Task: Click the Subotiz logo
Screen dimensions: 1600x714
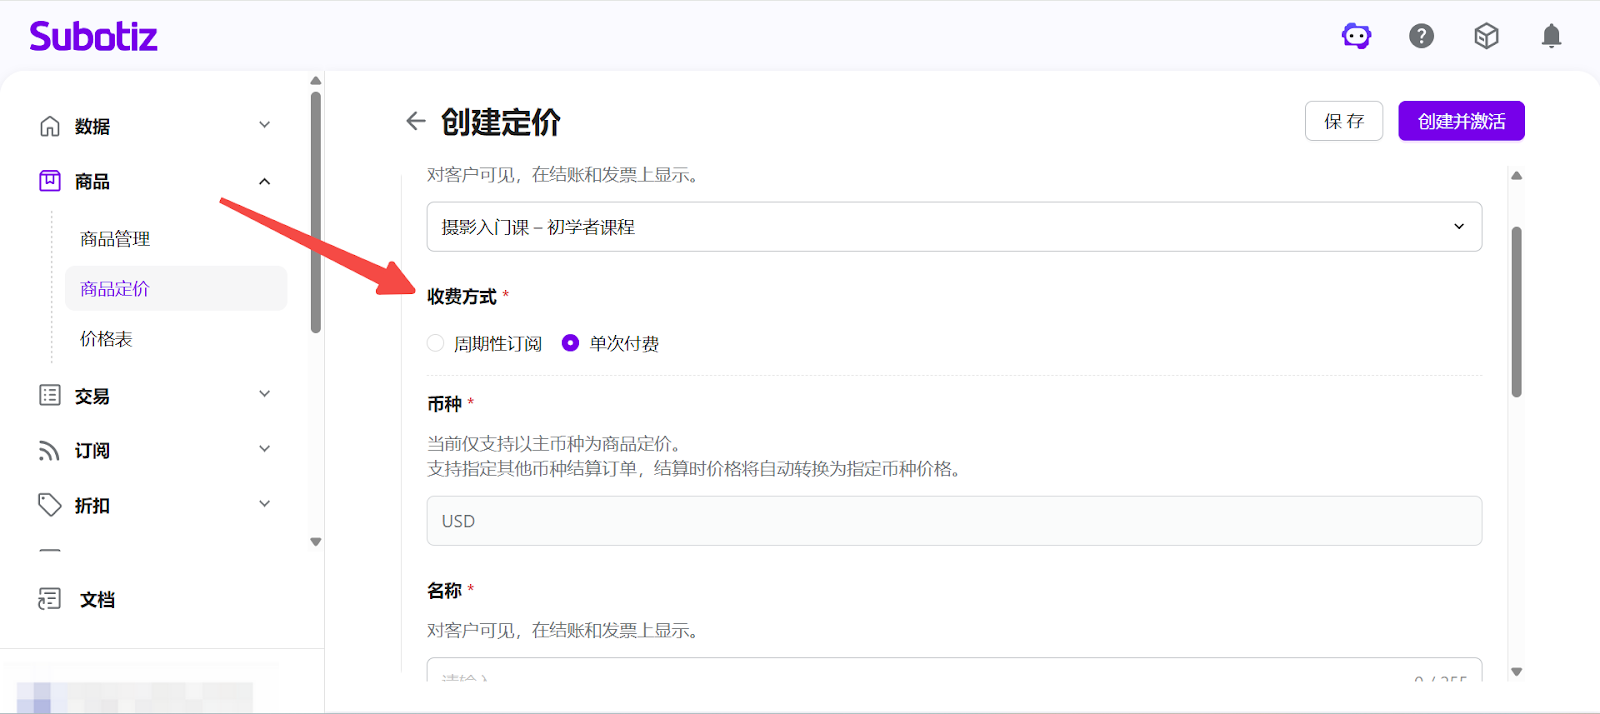Action: pyautogui.click(x=93, y=37)
